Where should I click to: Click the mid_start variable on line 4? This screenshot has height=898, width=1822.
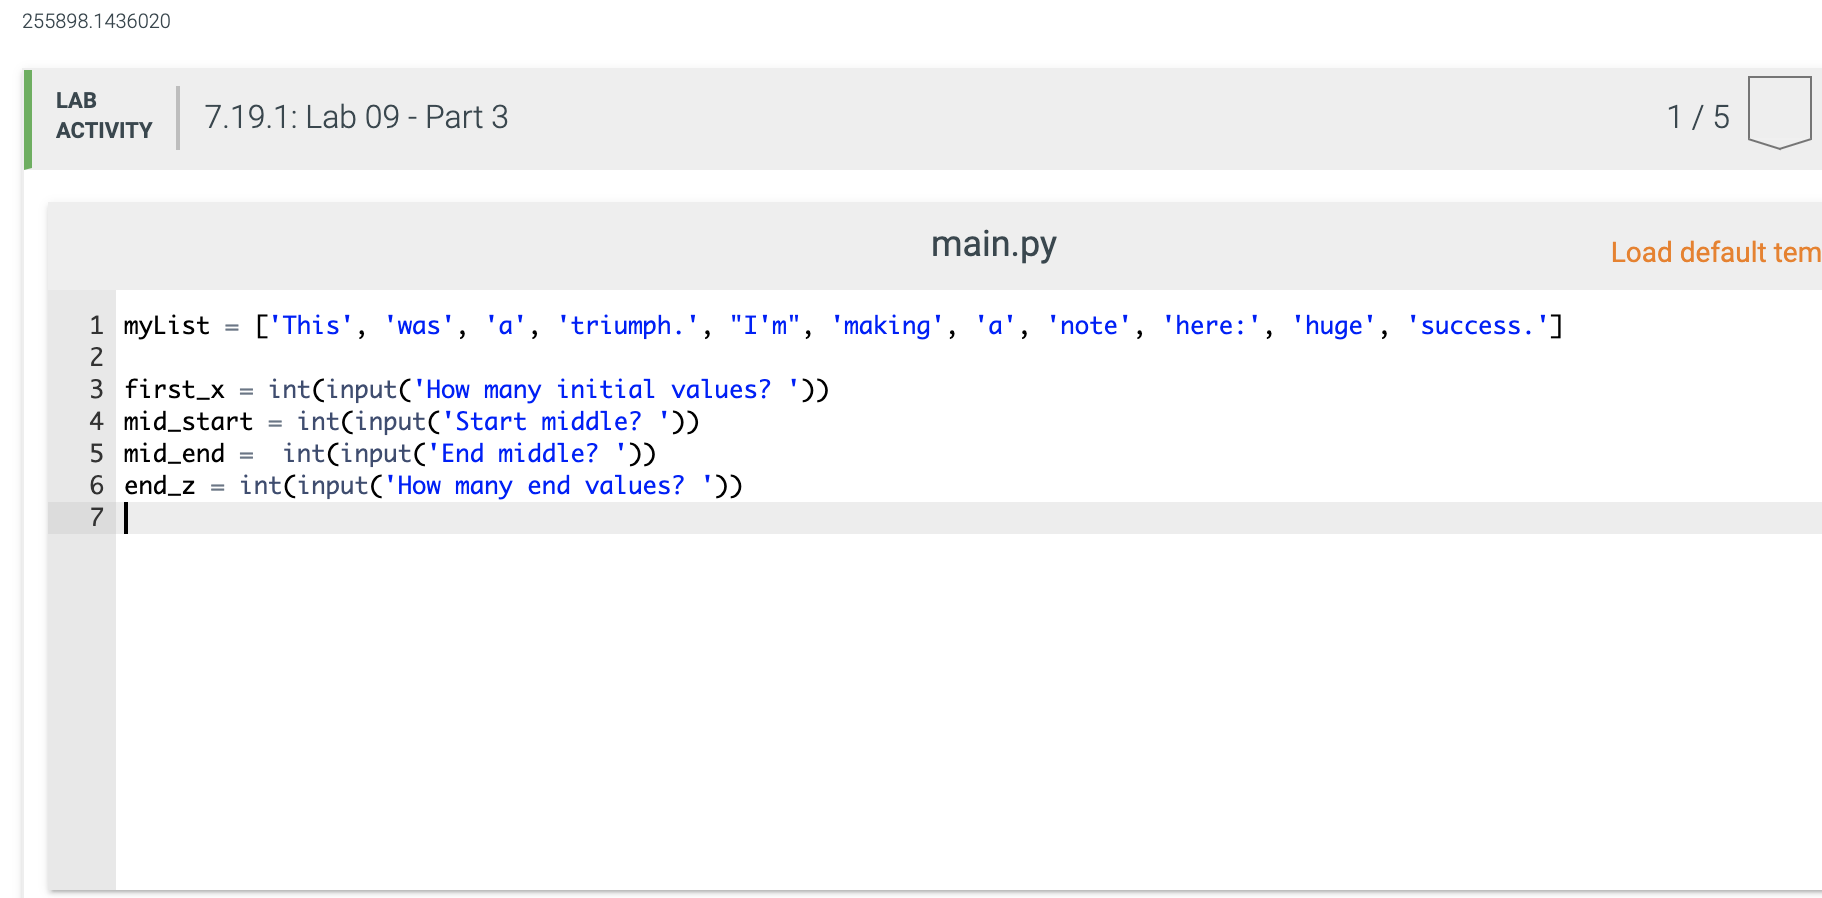188,421
